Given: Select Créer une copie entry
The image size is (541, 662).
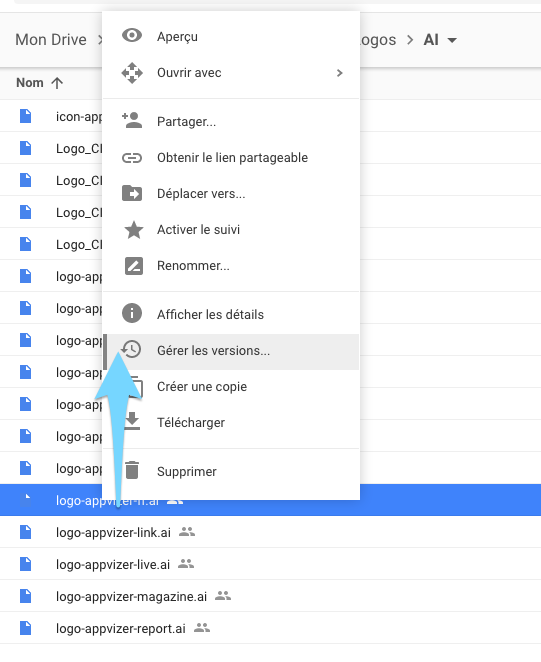Looking at the screenshot, I should point(231,387).
